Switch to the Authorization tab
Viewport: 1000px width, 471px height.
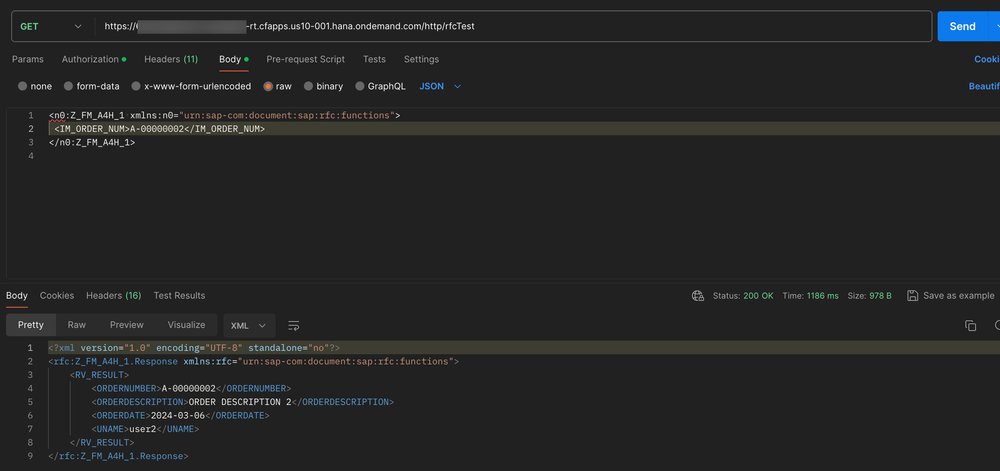(90, 60)
